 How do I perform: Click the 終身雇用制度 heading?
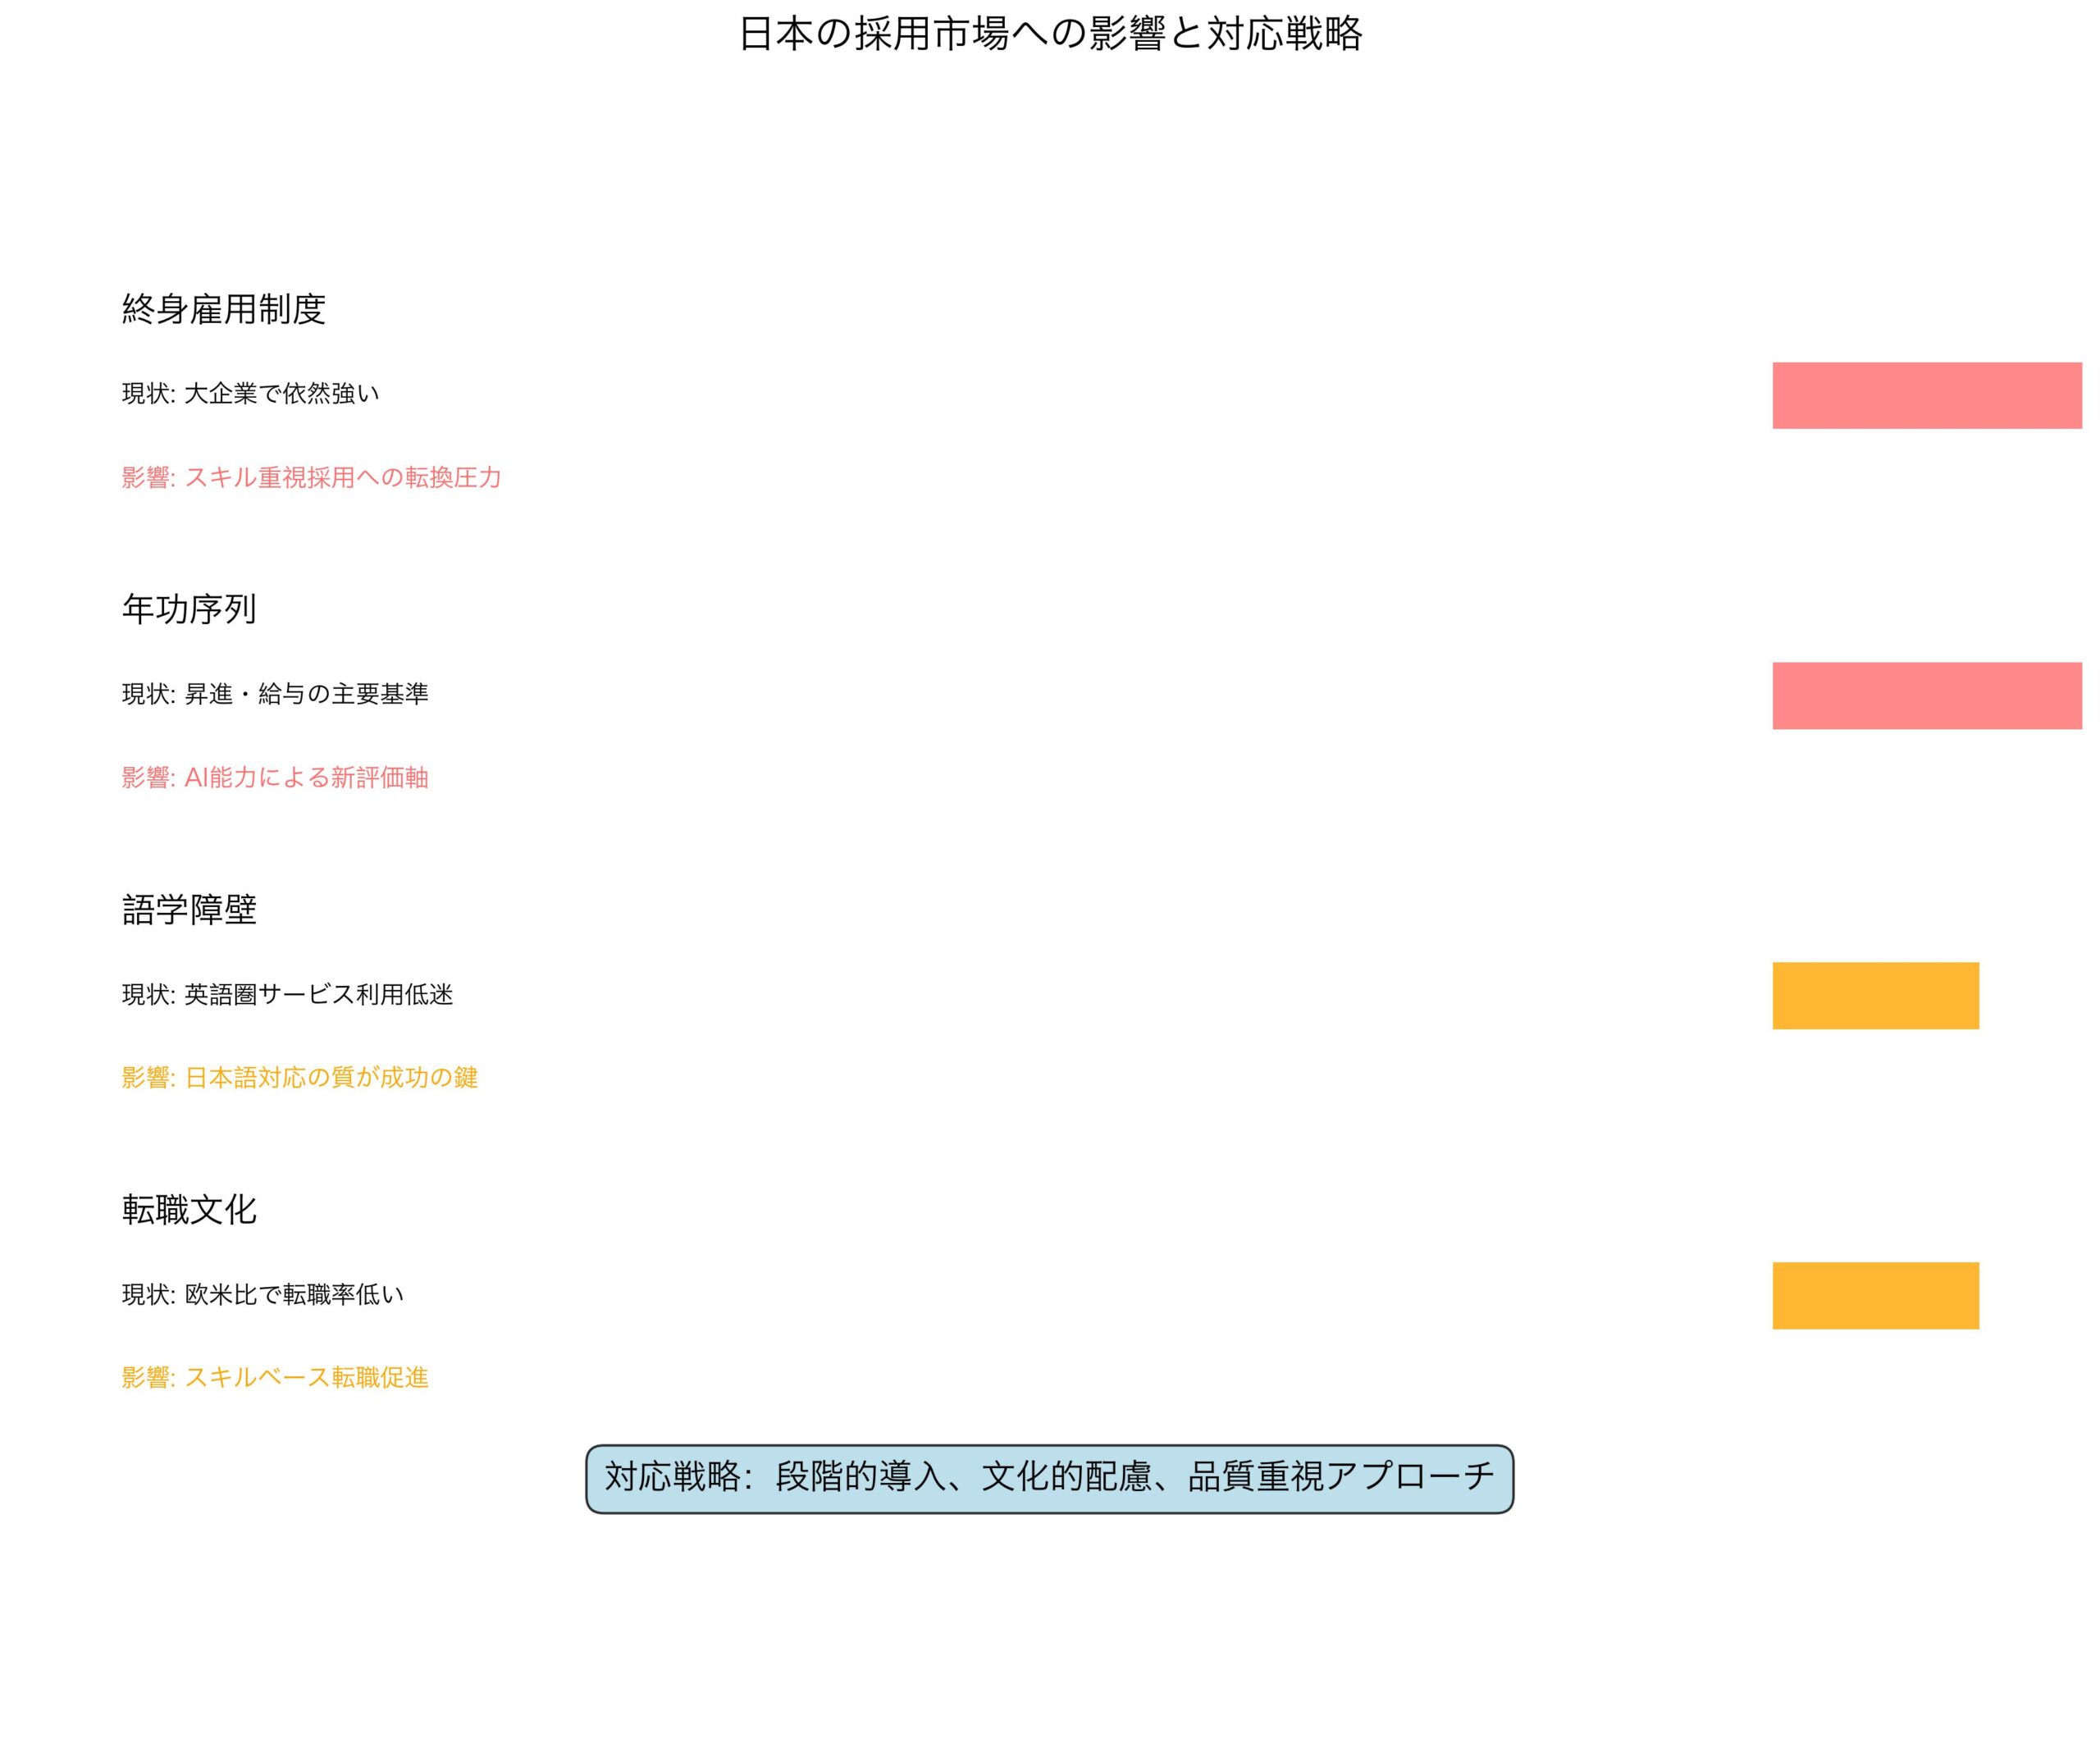coord(223,309)
